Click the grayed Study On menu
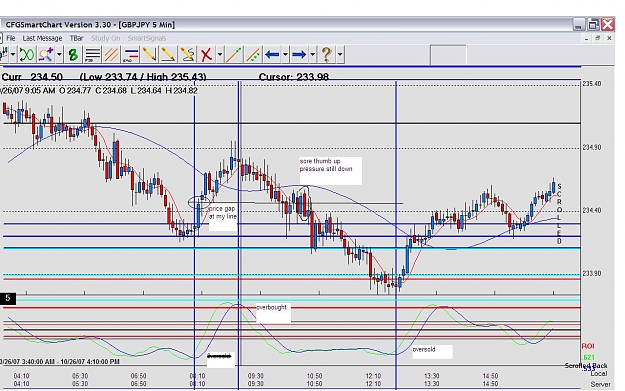The width and height of the screenshot is (625, 391). coord(106,38)
